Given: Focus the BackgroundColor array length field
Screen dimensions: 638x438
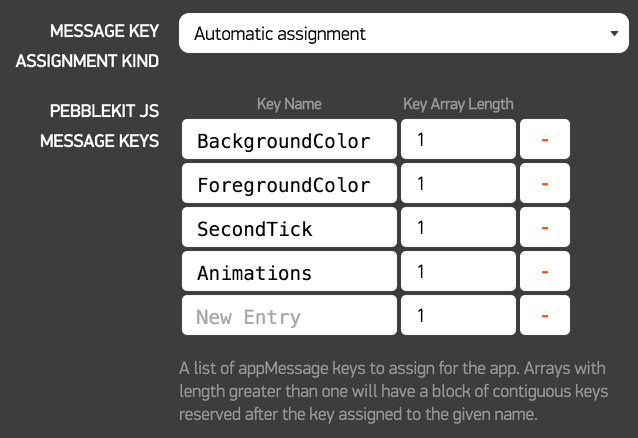Looking at the screenshot, I should 457,140.
